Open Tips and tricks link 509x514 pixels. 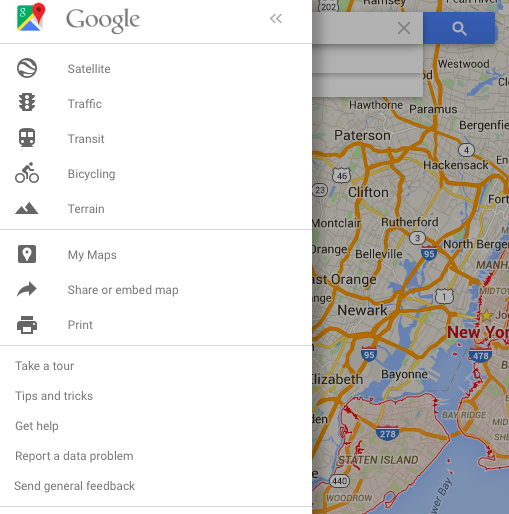click(54, 396)
